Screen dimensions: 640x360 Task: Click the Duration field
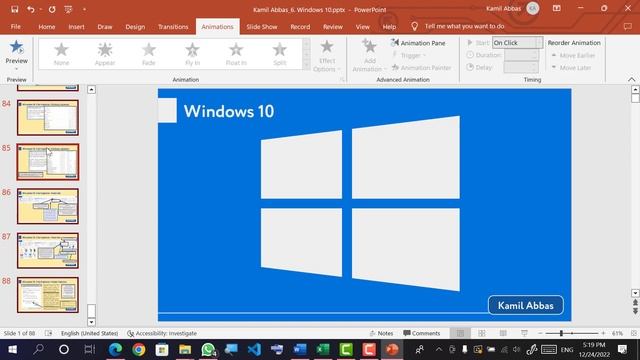coord(522,55)
